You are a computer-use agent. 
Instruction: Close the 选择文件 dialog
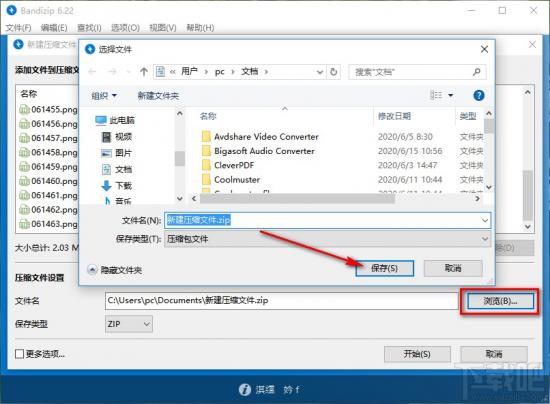click(484, 49)
